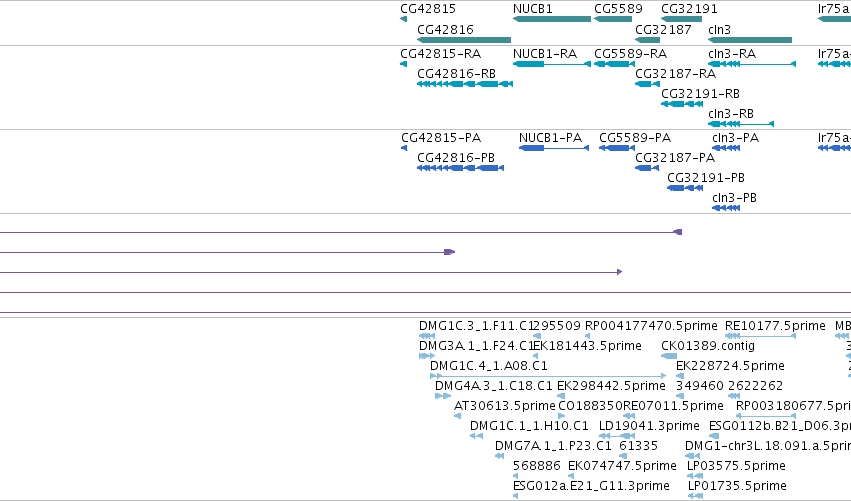This screenshot has width=851, height=501.
Task: Click EST RP004177470.5prime
Action: pos(651,326)
